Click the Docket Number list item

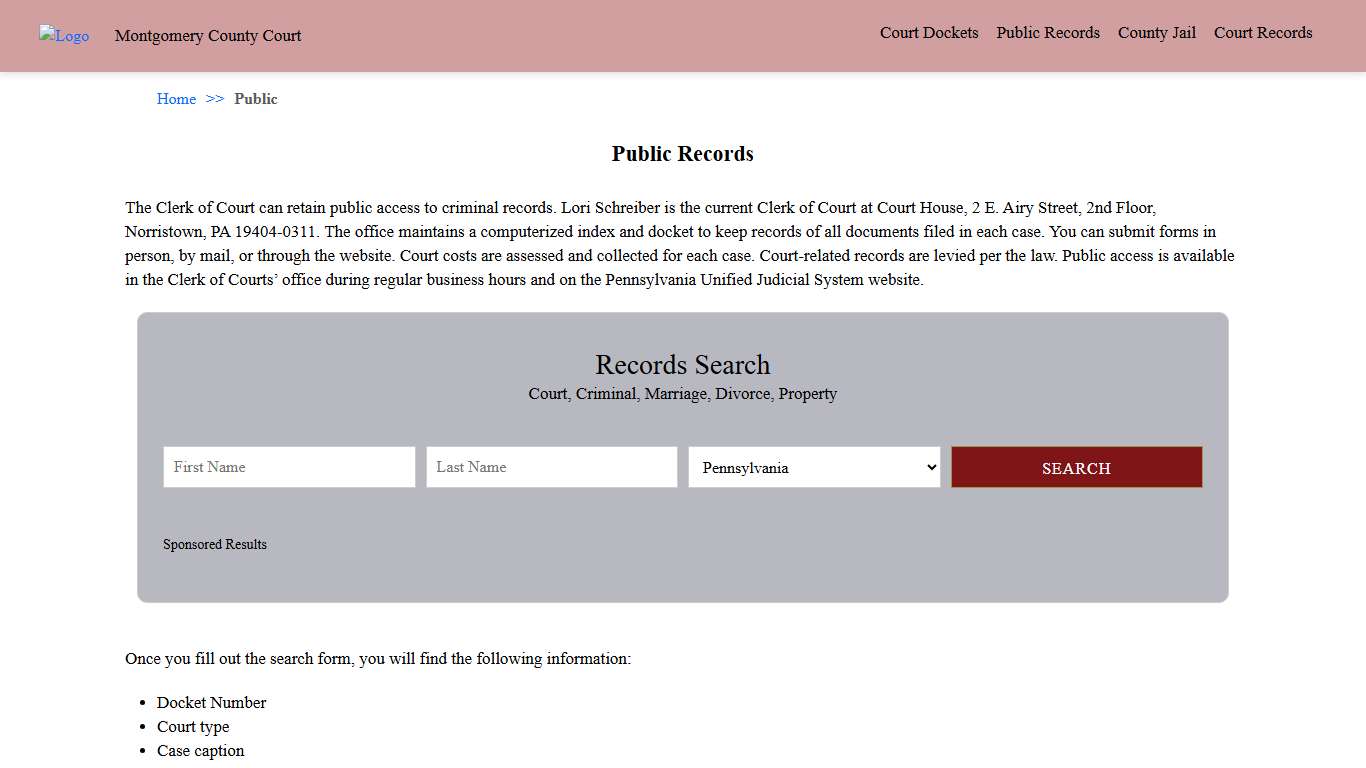click(211, 702)
